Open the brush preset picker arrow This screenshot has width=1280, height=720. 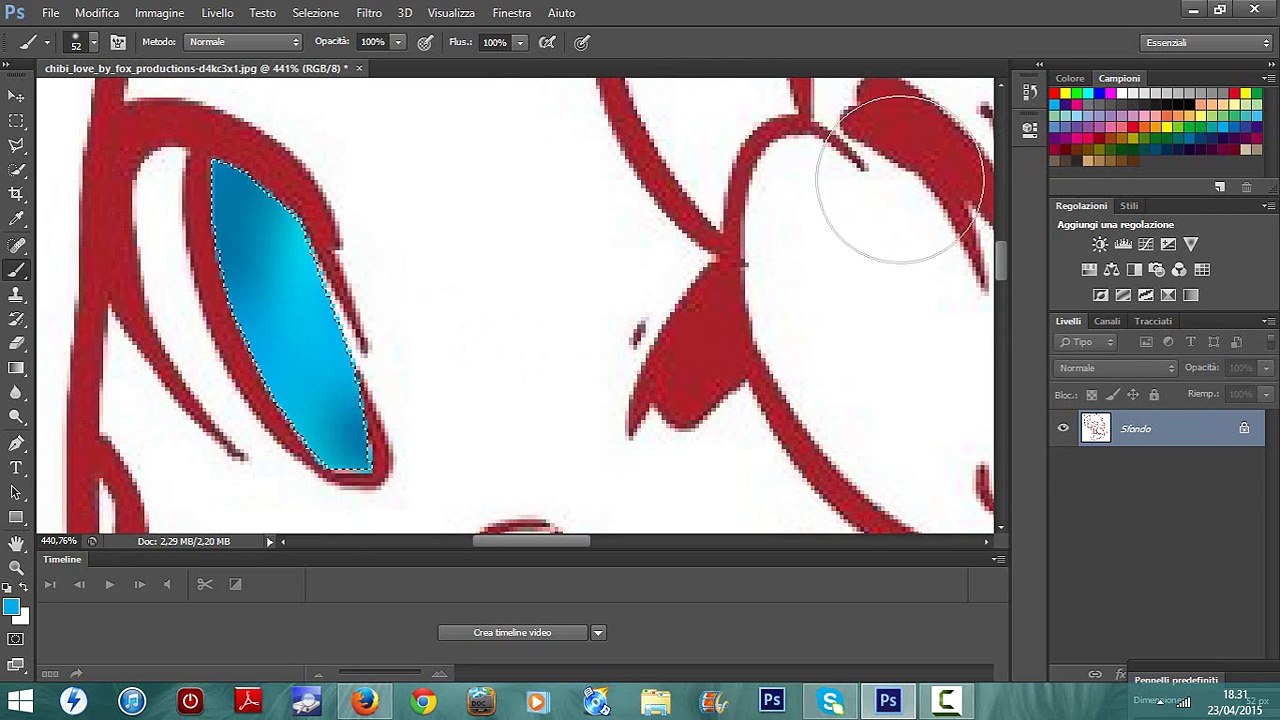pyautogui.click(x=93, y=42)
